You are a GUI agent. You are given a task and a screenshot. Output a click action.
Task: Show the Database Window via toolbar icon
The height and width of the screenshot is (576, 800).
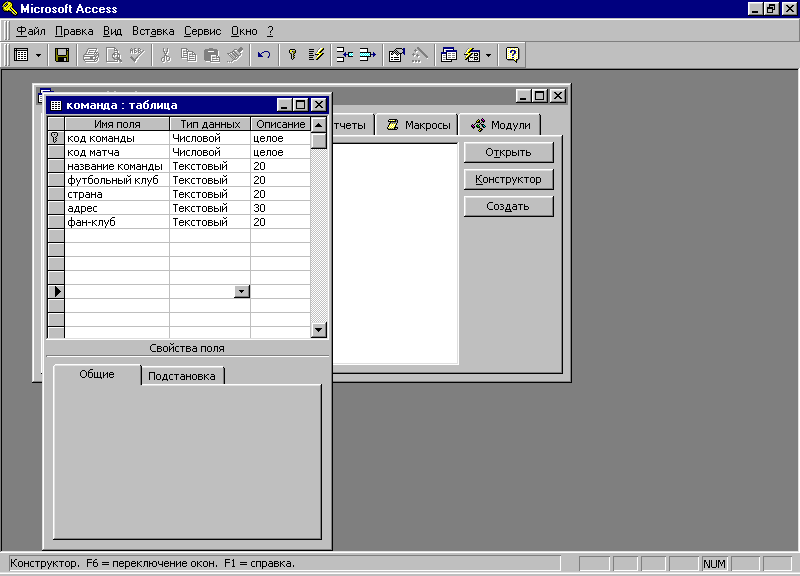point(448,55)
